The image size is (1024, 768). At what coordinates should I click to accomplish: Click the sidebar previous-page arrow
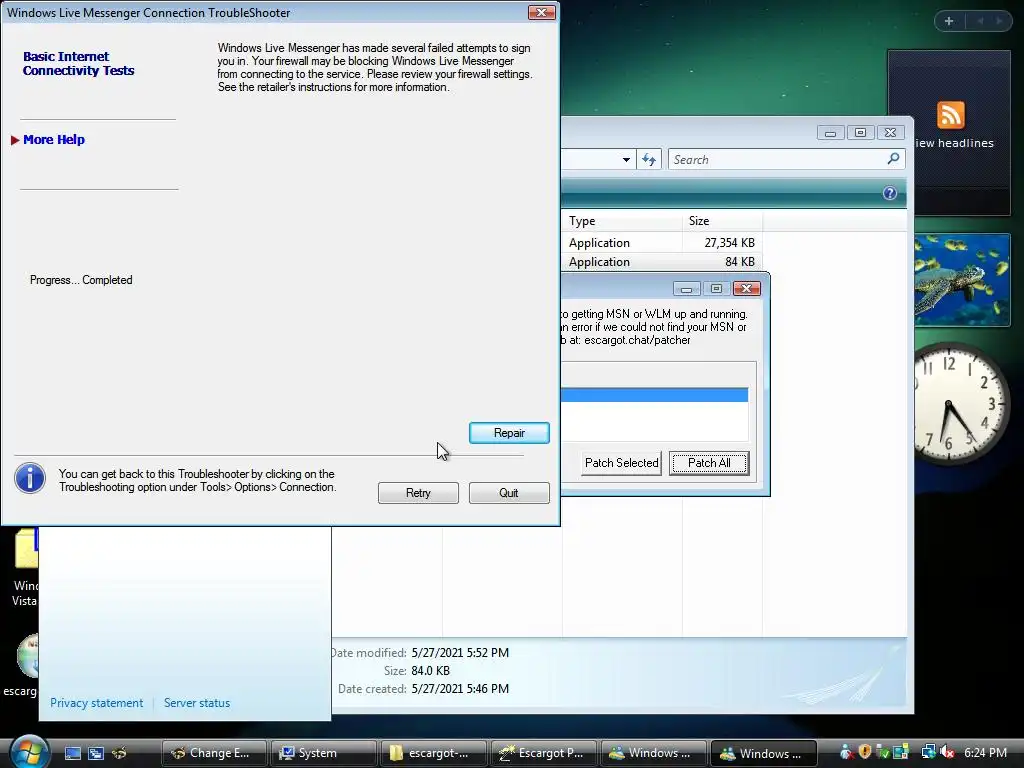[980, 21]
